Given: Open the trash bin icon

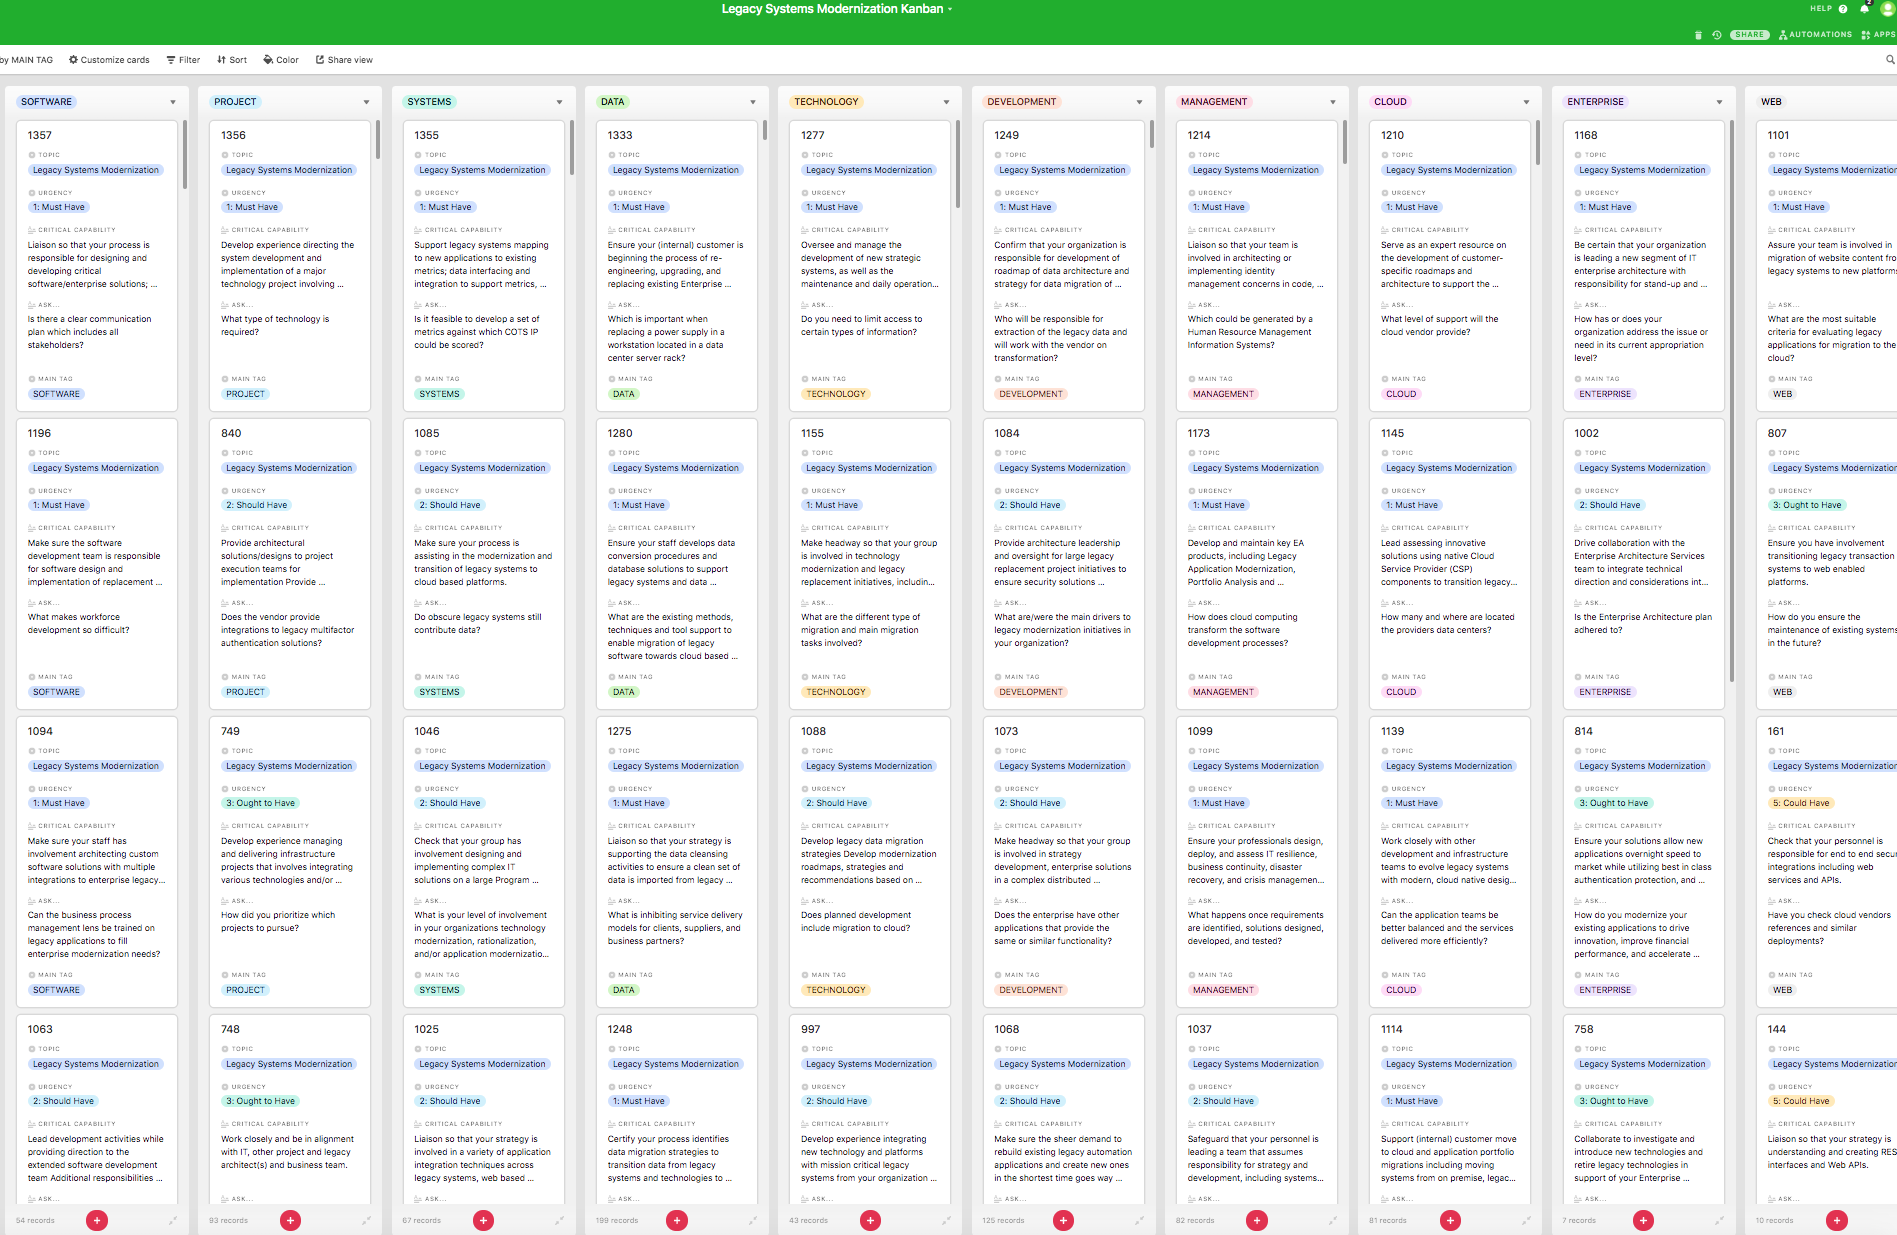Looking at the screenshot, I should tap(1698, 35).
